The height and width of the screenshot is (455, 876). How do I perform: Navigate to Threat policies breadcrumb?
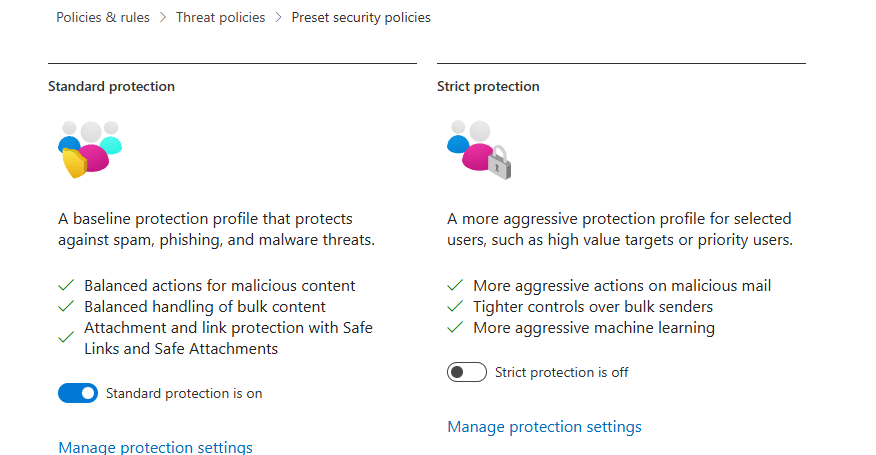[x=220, y=17]
